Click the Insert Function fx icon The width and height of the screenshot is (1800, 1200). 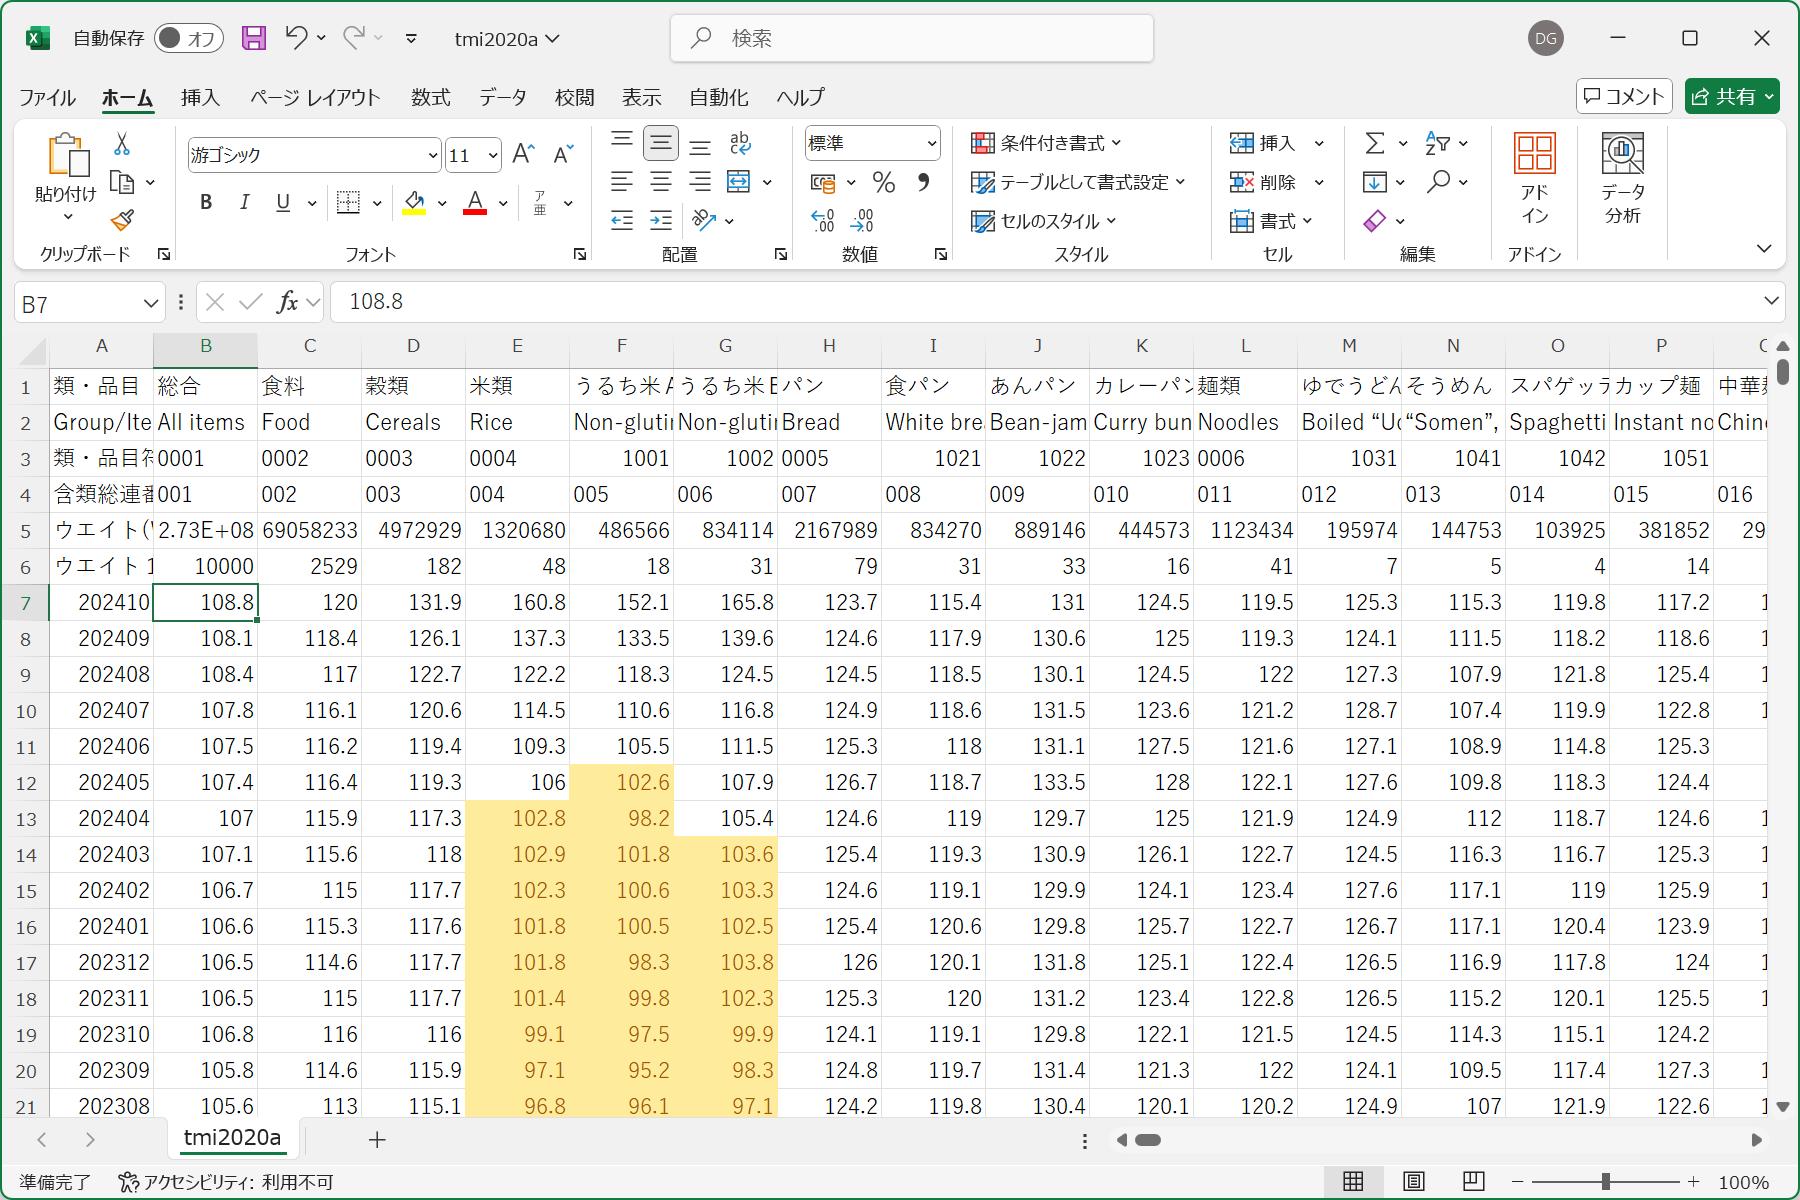click(287, 302)
